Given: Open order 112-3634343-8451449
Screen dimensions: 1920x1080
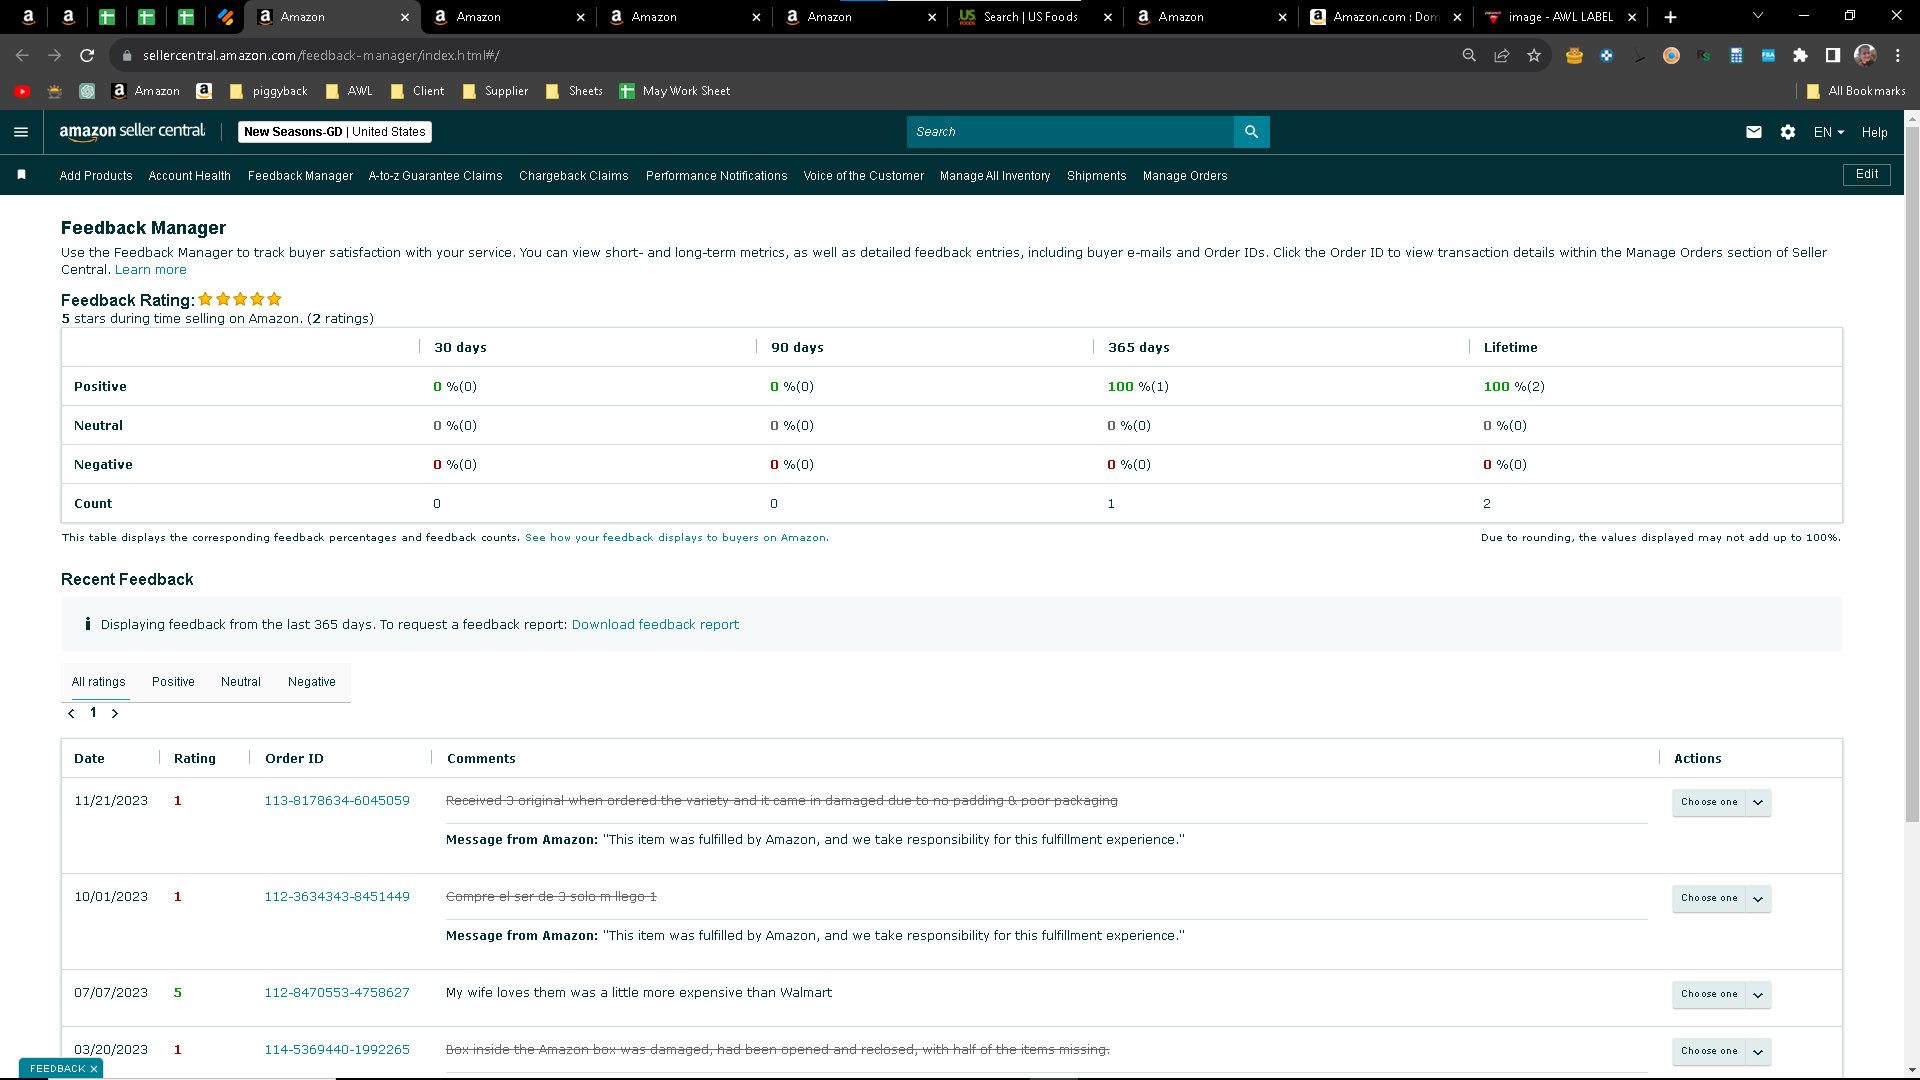Looking at the screenshot, I should pos(337,897).
